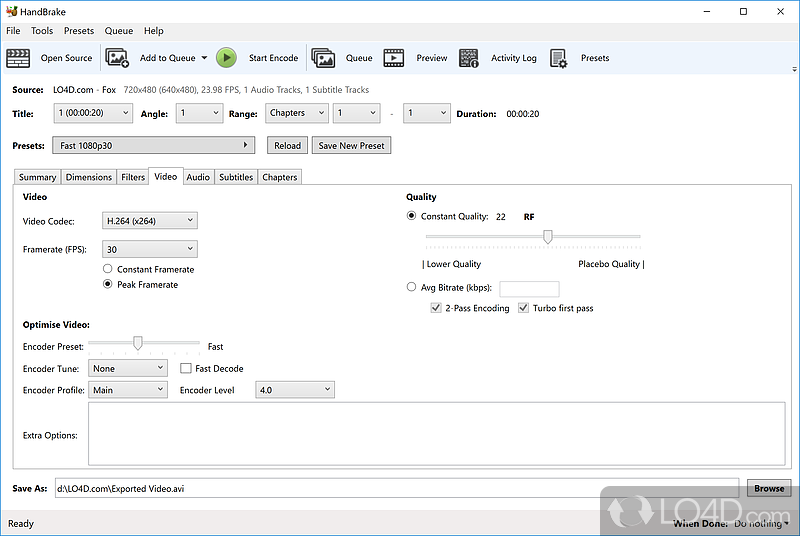
Task: Open the Queue via its stacked-photos icon
Action: [323, 58]
